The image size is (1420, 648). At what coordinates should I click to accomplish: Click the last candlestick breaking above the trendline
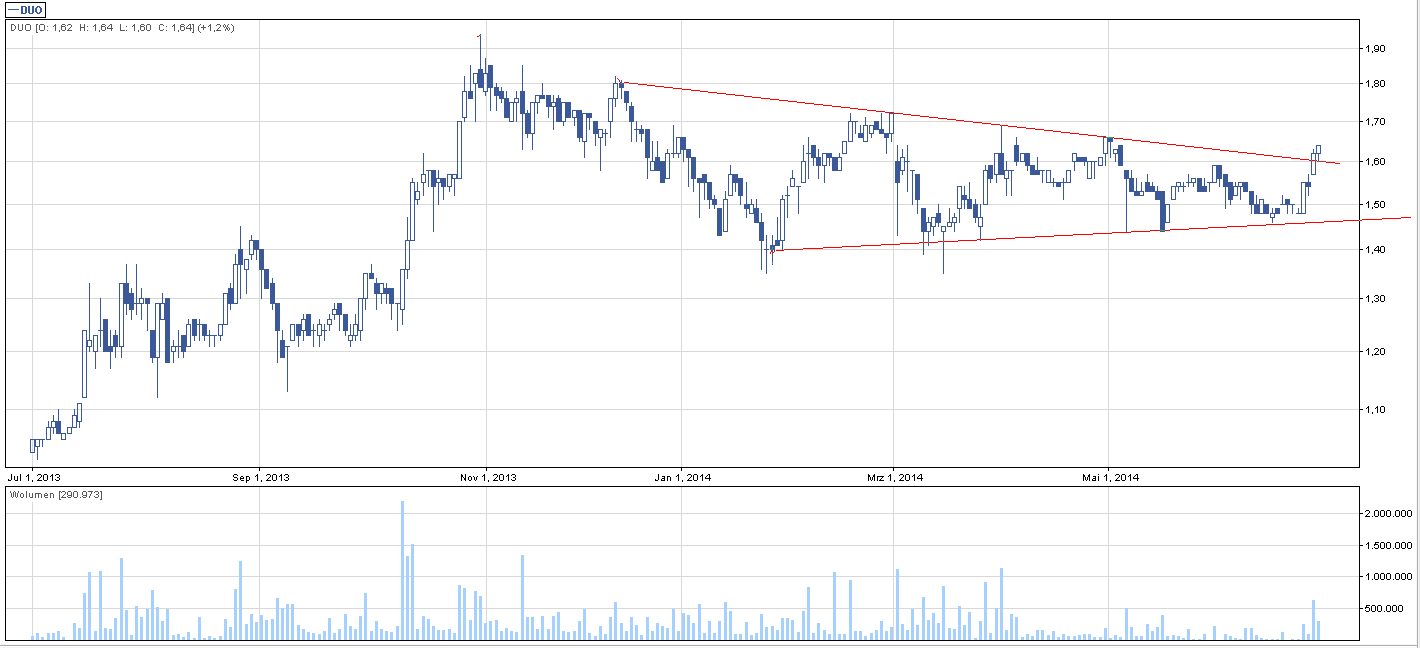click(1318, 150)
